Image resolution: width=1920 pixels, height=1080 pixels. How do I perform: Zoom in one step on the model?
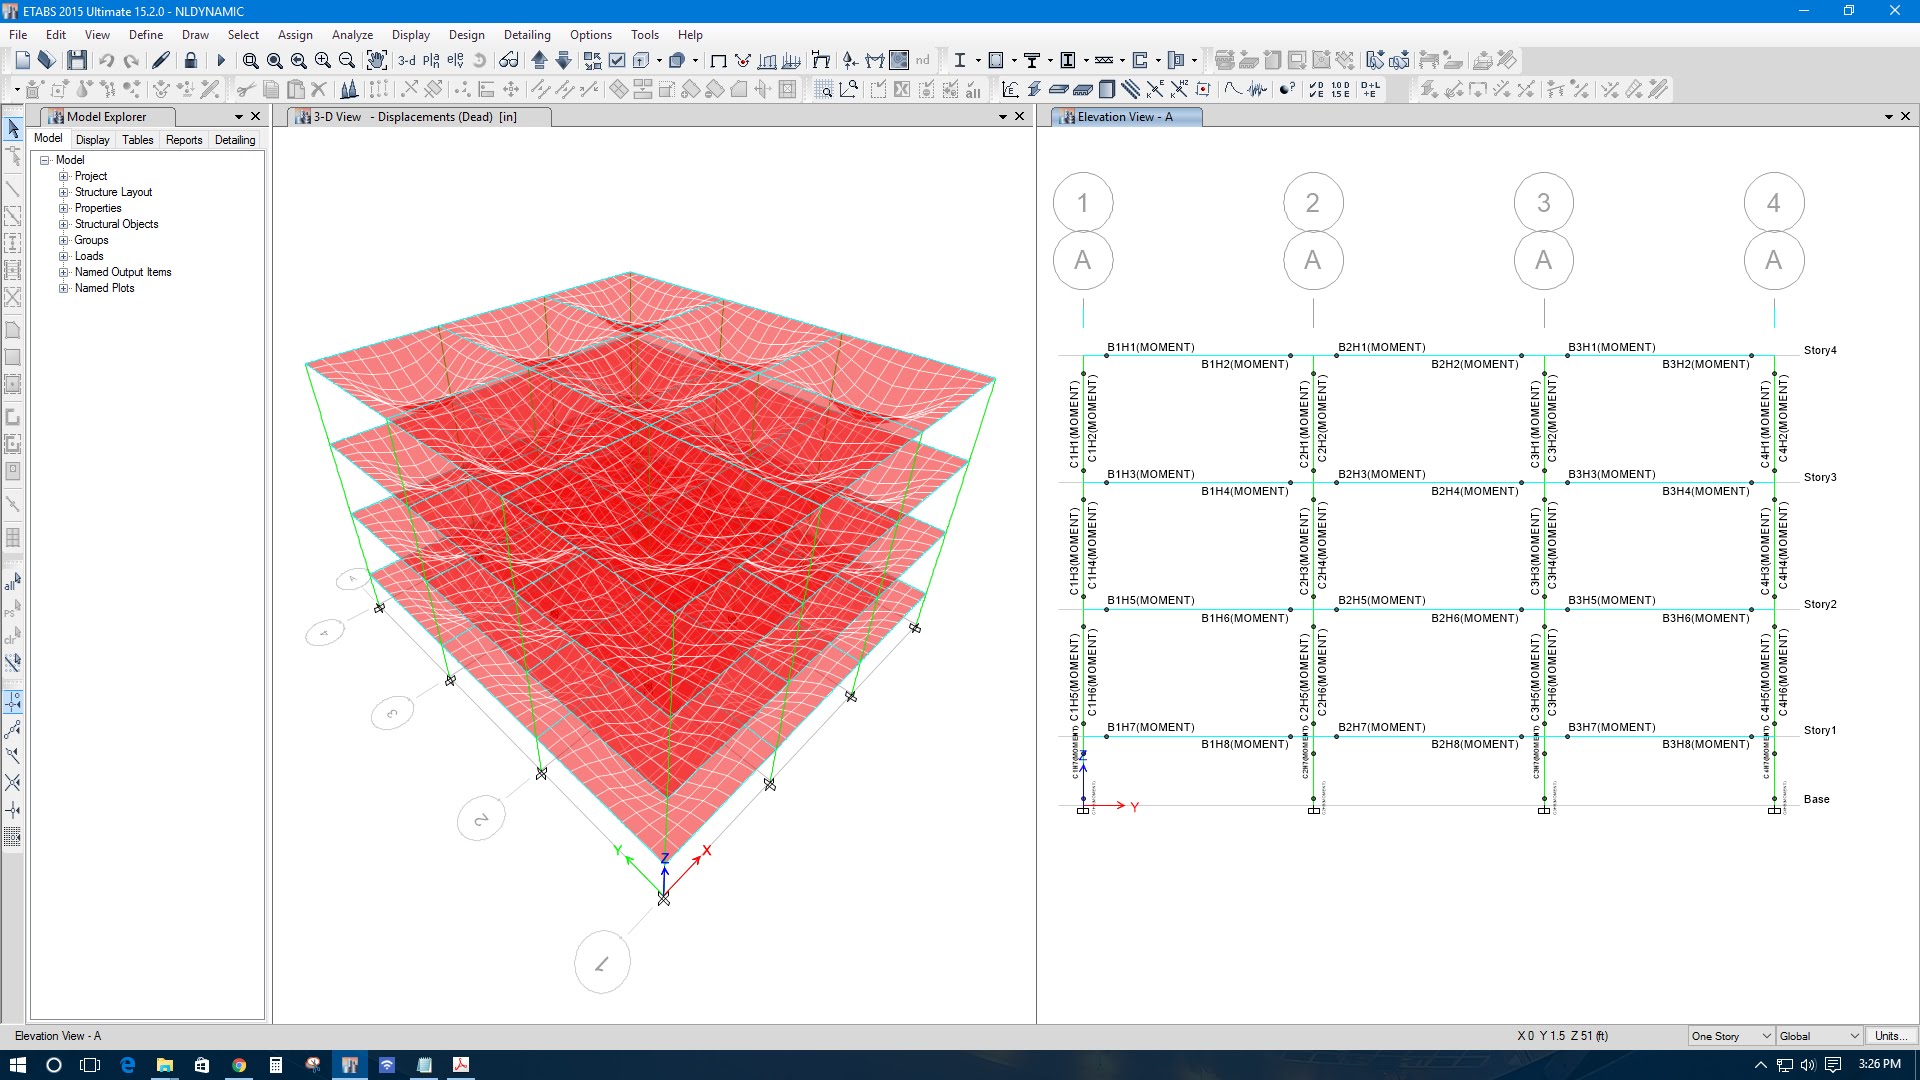coord(322,59)
